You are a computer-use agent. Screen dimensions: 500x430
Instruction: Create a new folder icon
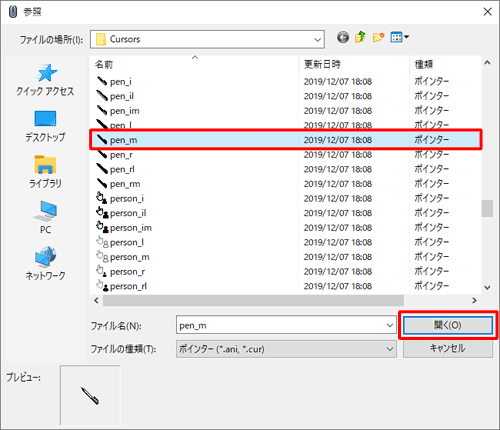tap(378, 37)
